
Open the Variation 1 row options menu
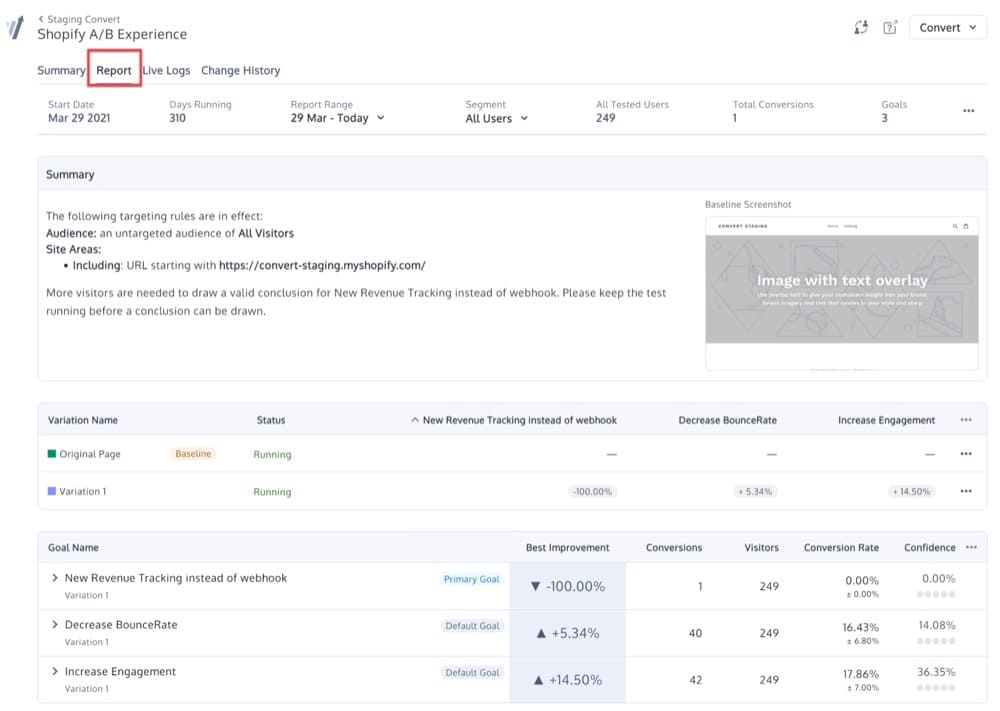pyautogui.click(x=966, y=491)
